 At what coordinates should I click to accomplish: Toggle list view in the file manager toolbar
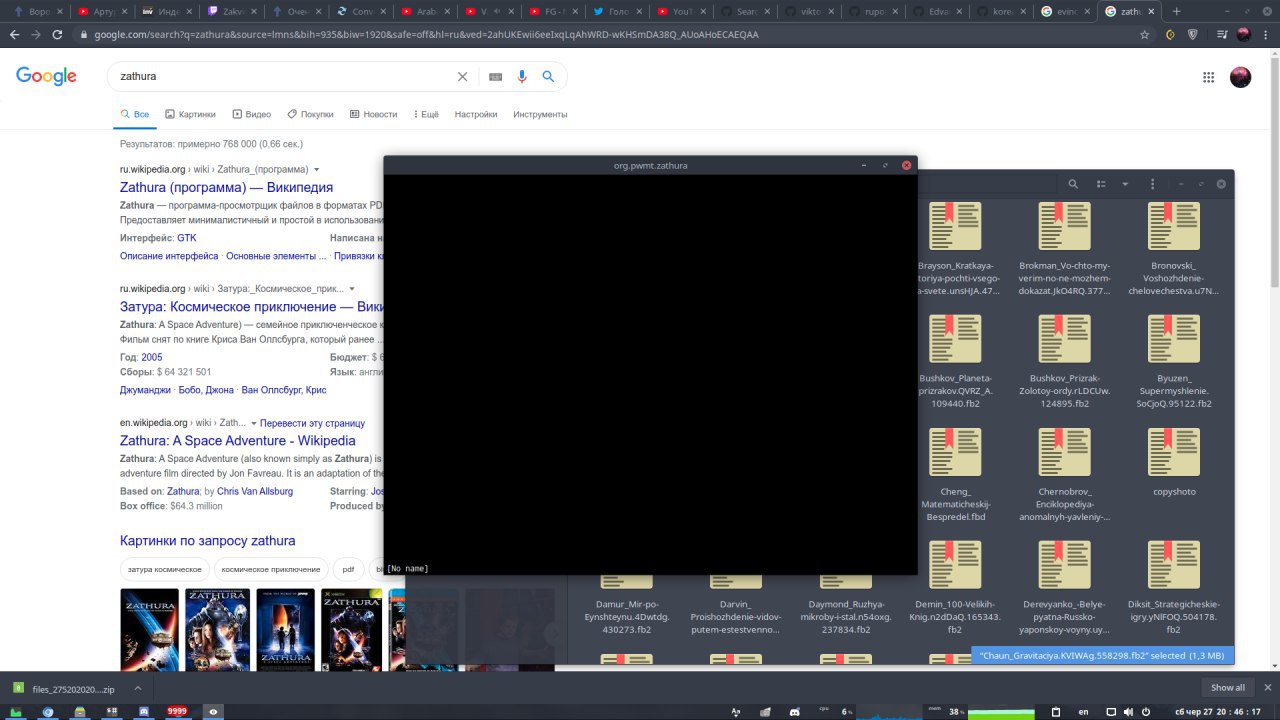(1101, 184)
